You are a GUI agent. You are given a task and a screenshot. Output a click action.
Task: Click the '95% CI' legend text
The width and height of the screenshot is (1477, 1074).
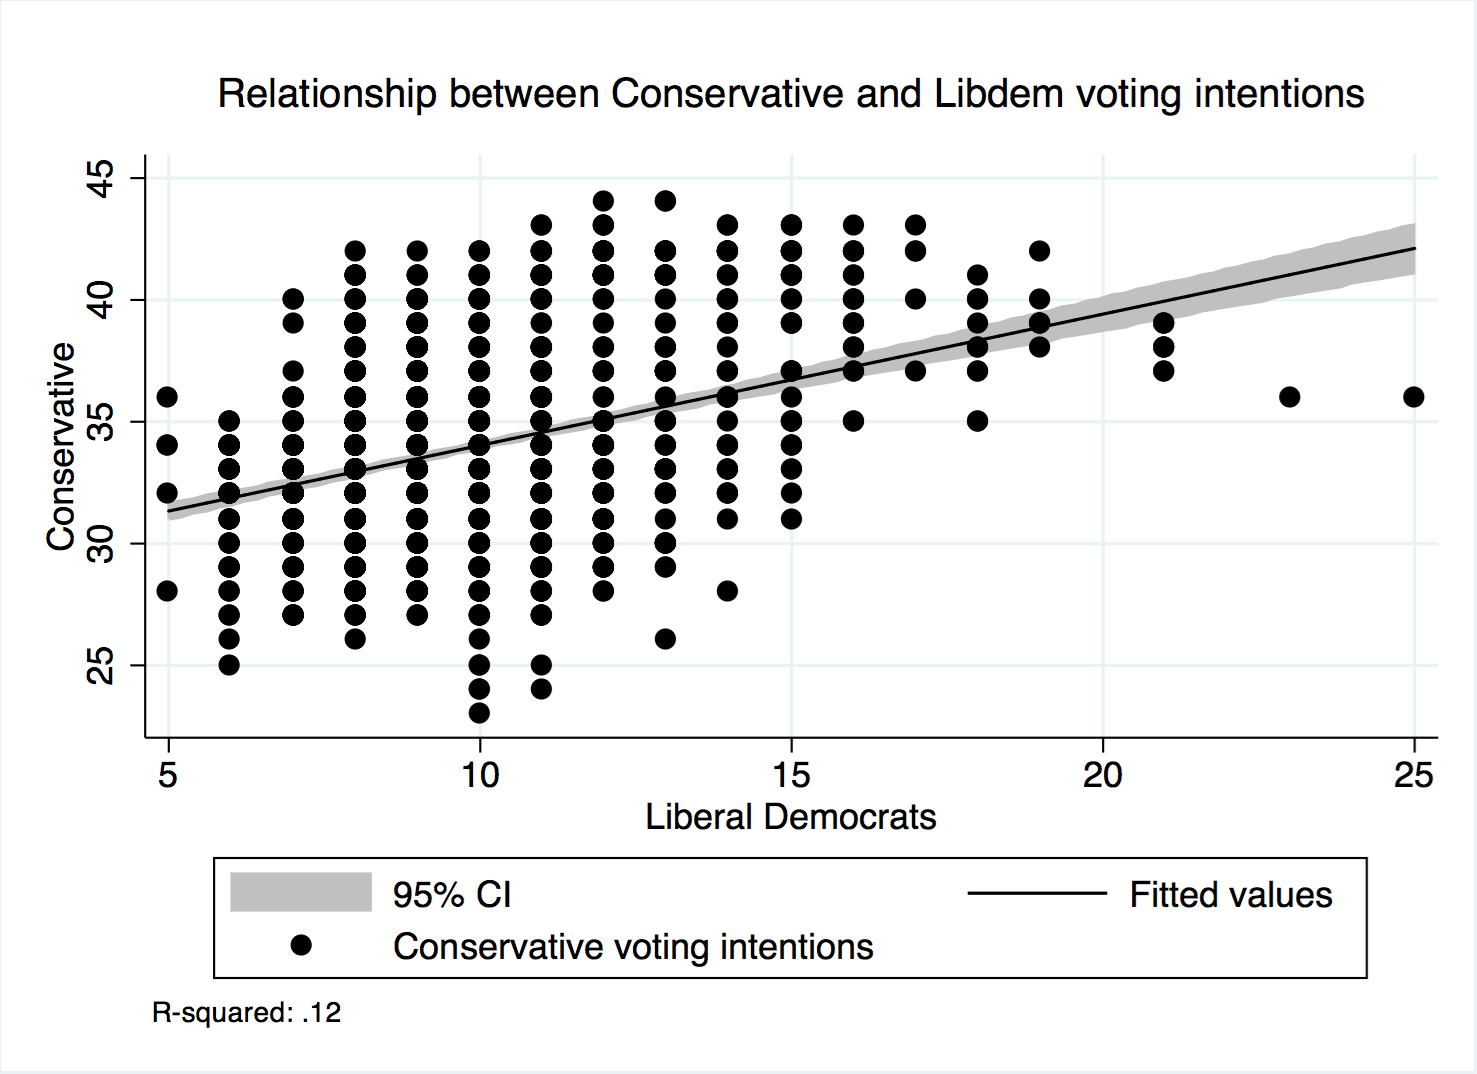452,894
